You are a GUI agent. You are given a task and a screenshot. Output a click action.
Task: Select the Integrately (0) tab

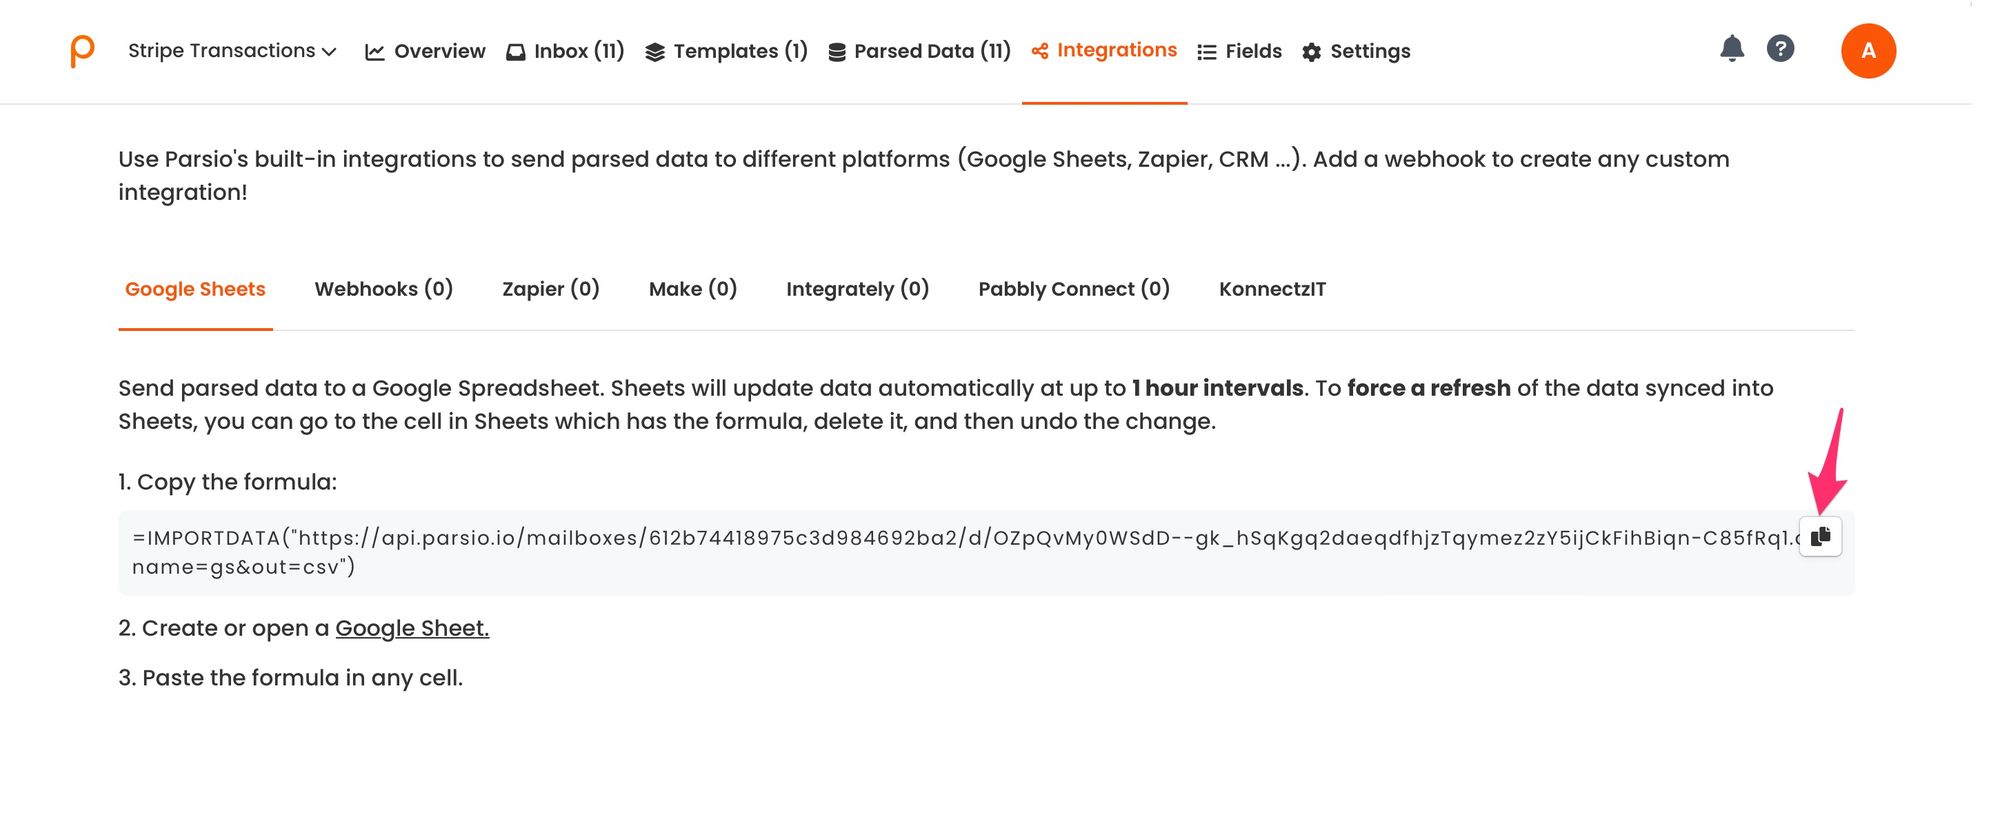coord(857,289)
